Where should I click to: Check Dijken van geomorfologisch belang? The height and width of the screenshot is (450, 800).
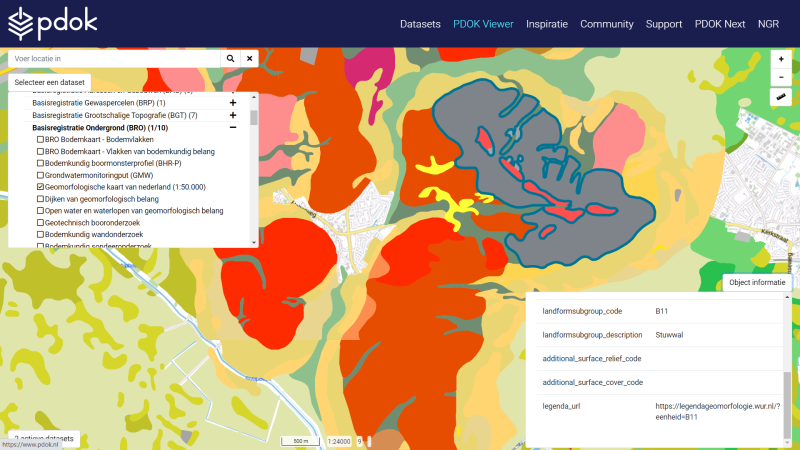click(40, 199)
